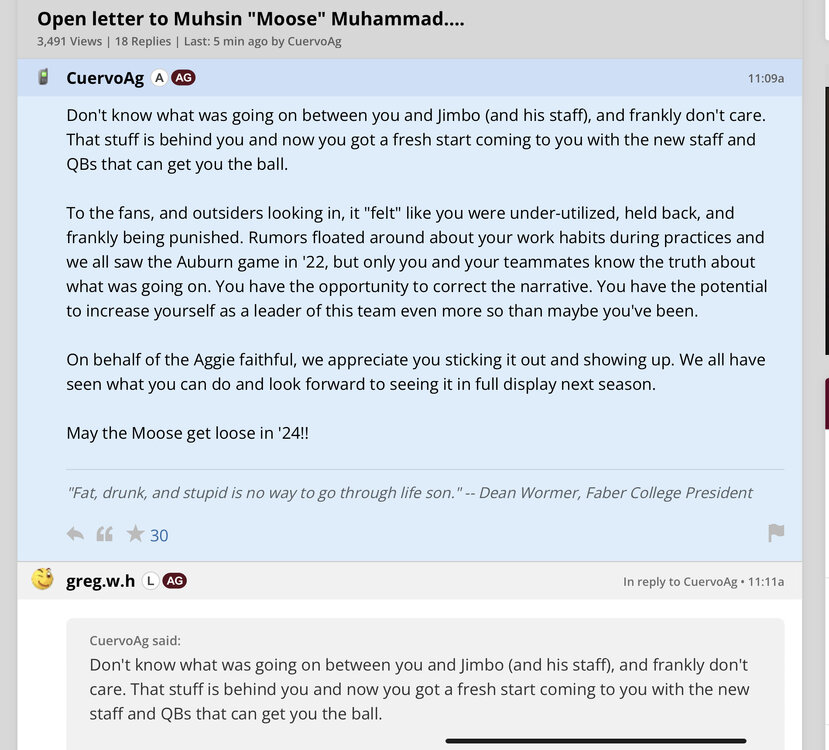Tap the home indicator bar at the bottom
Viewport: 829px width, 750px height.
[x=595, y=741]
